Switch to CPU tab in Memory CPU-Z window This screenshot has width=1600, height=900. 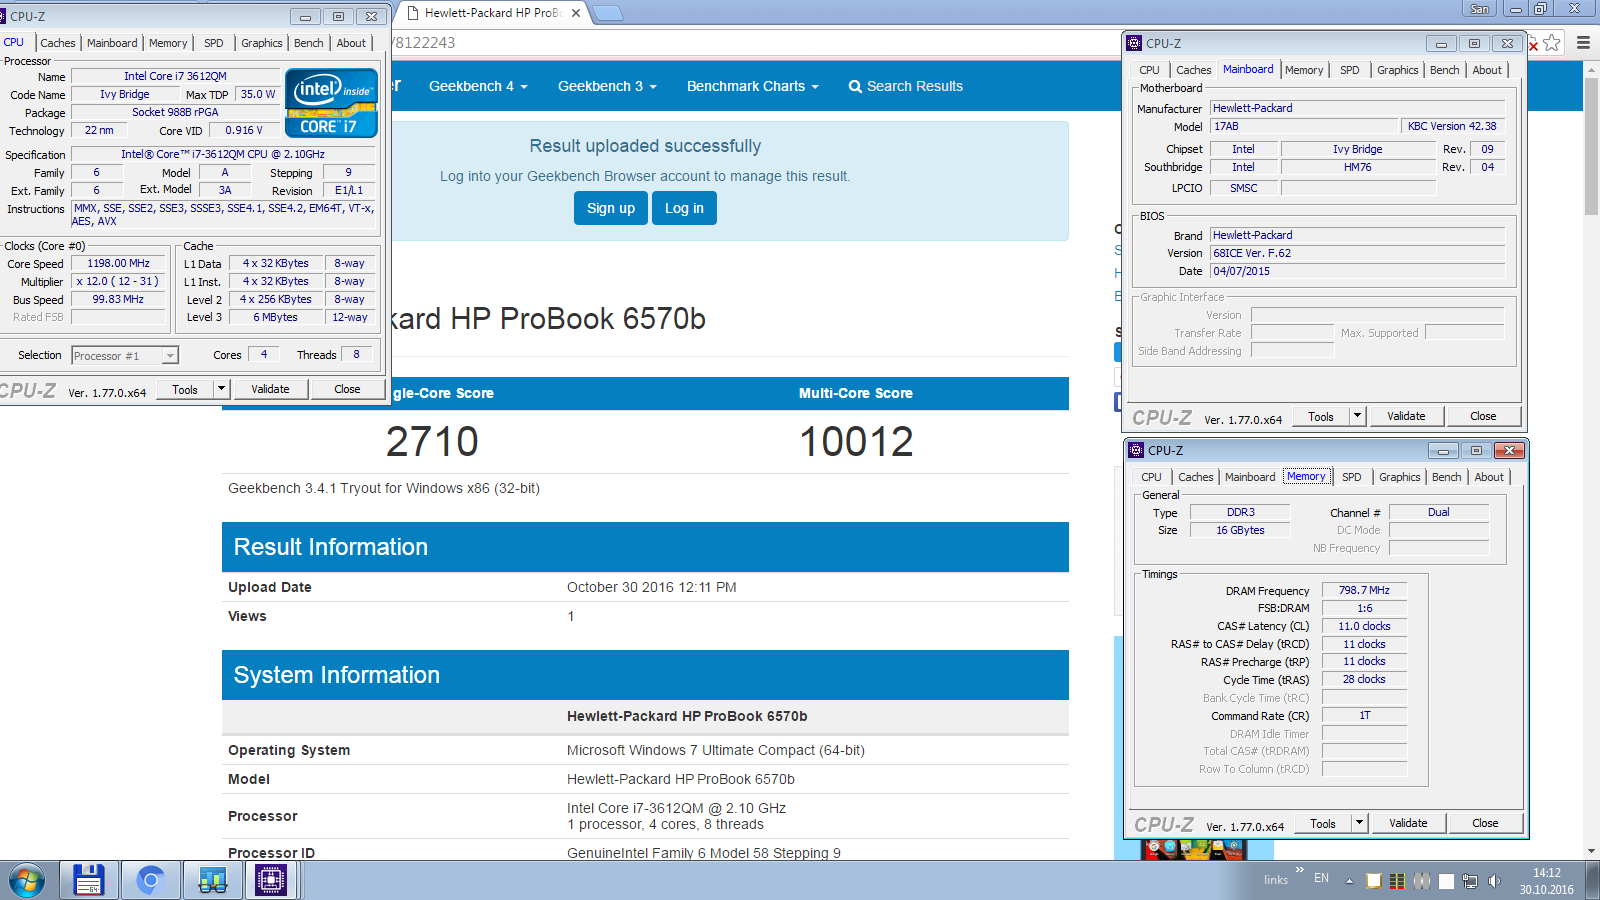tap(1152, 477)
